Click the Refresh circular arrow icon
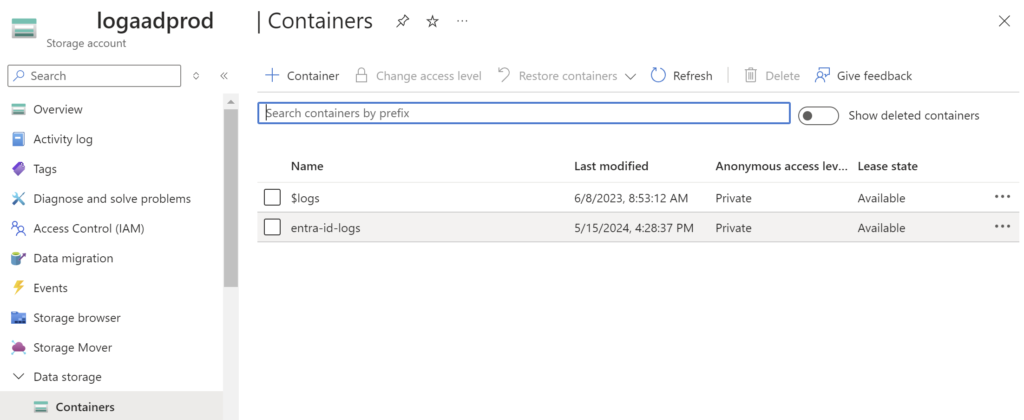This screenshot has height=420, width=1024. (x=658, y=76)
